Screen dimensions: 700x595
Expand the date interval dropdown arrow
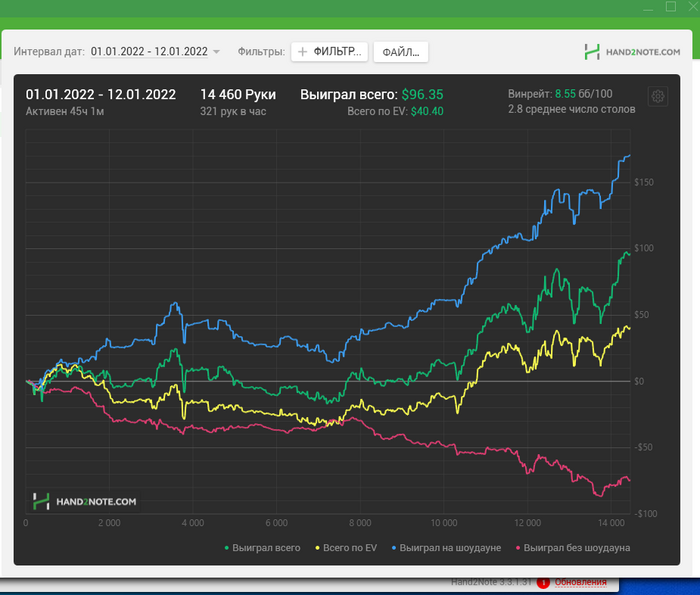[x=217, y=52]
